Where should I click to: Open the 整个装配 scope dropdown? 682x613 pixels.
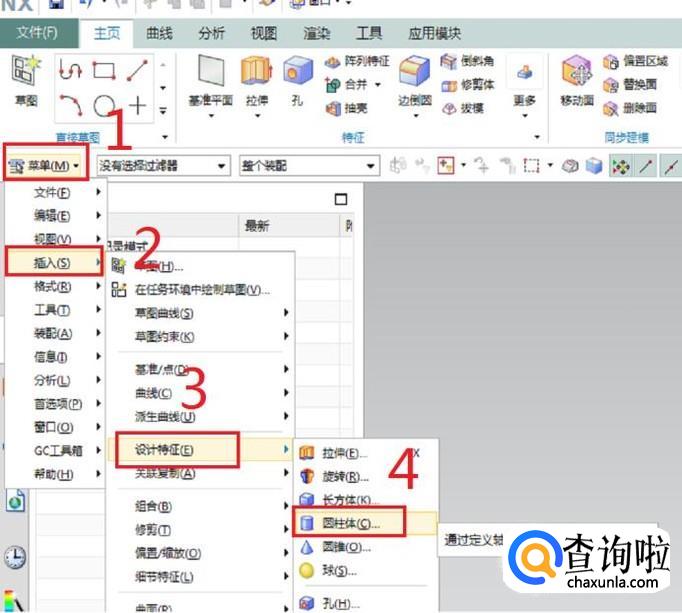coord(309,165)
